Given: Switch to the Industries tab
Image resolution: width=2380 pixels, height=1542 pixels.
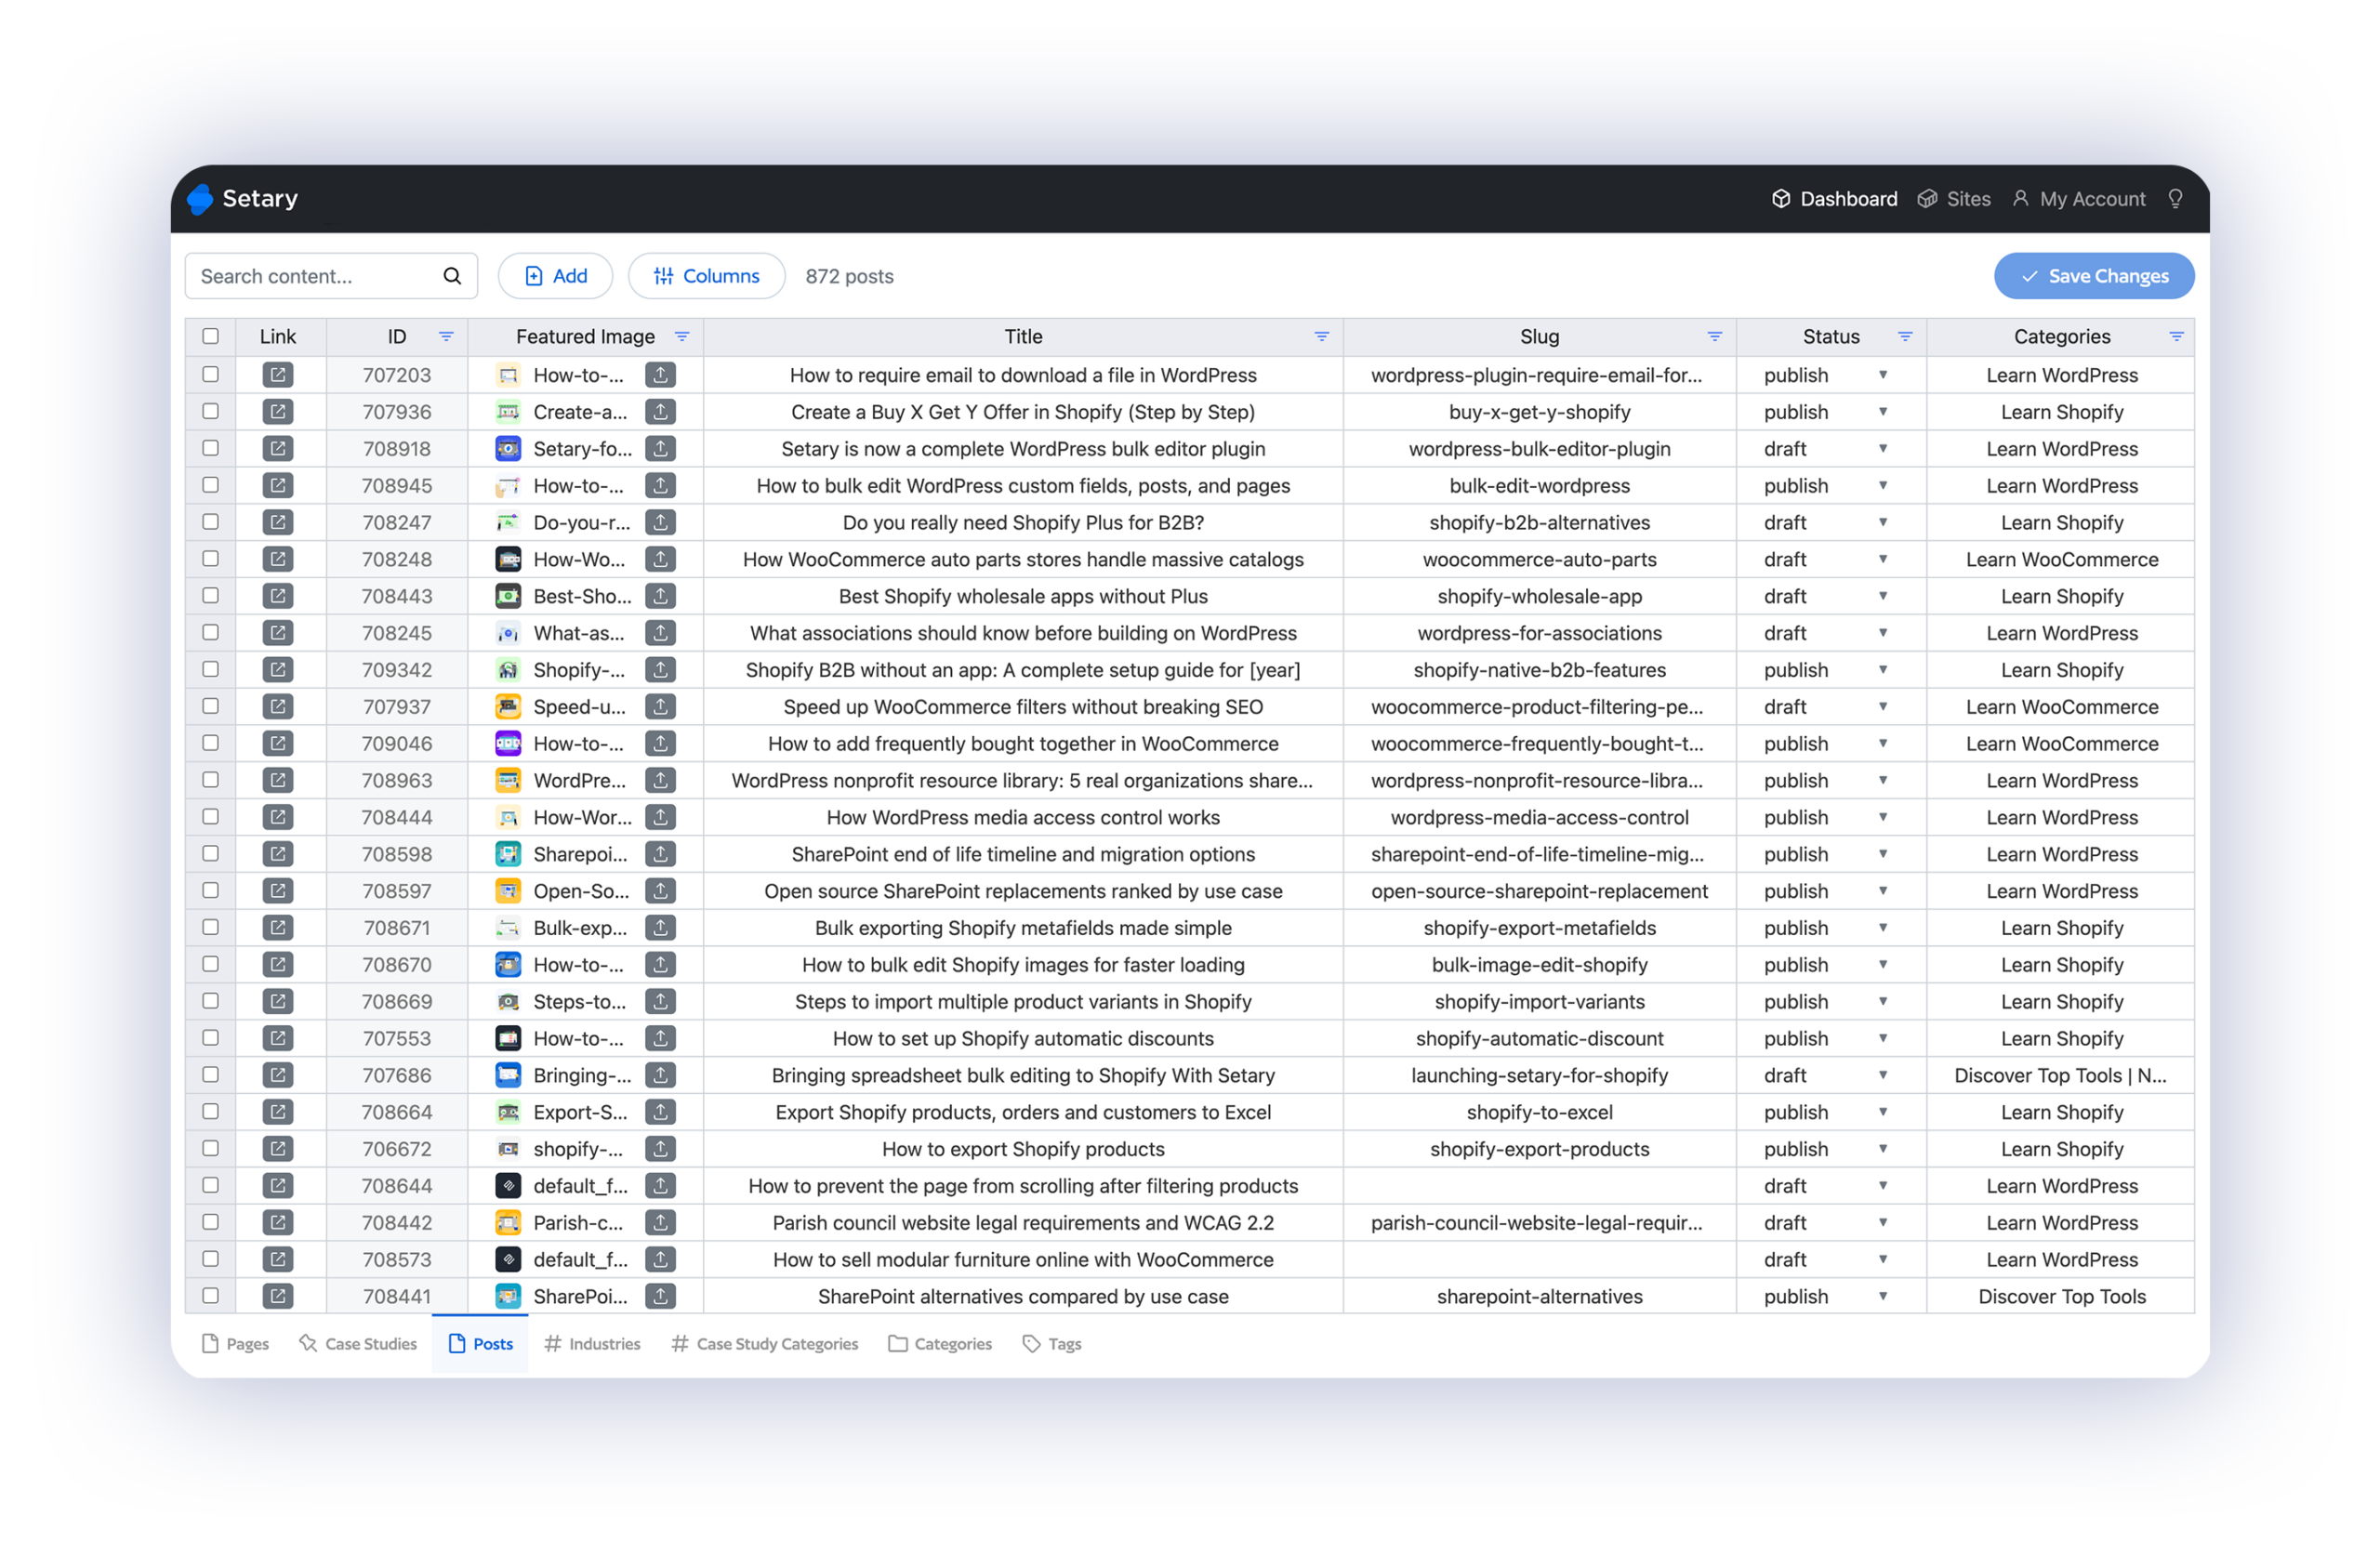Looking at the screenshot, I should point(592,1344).
